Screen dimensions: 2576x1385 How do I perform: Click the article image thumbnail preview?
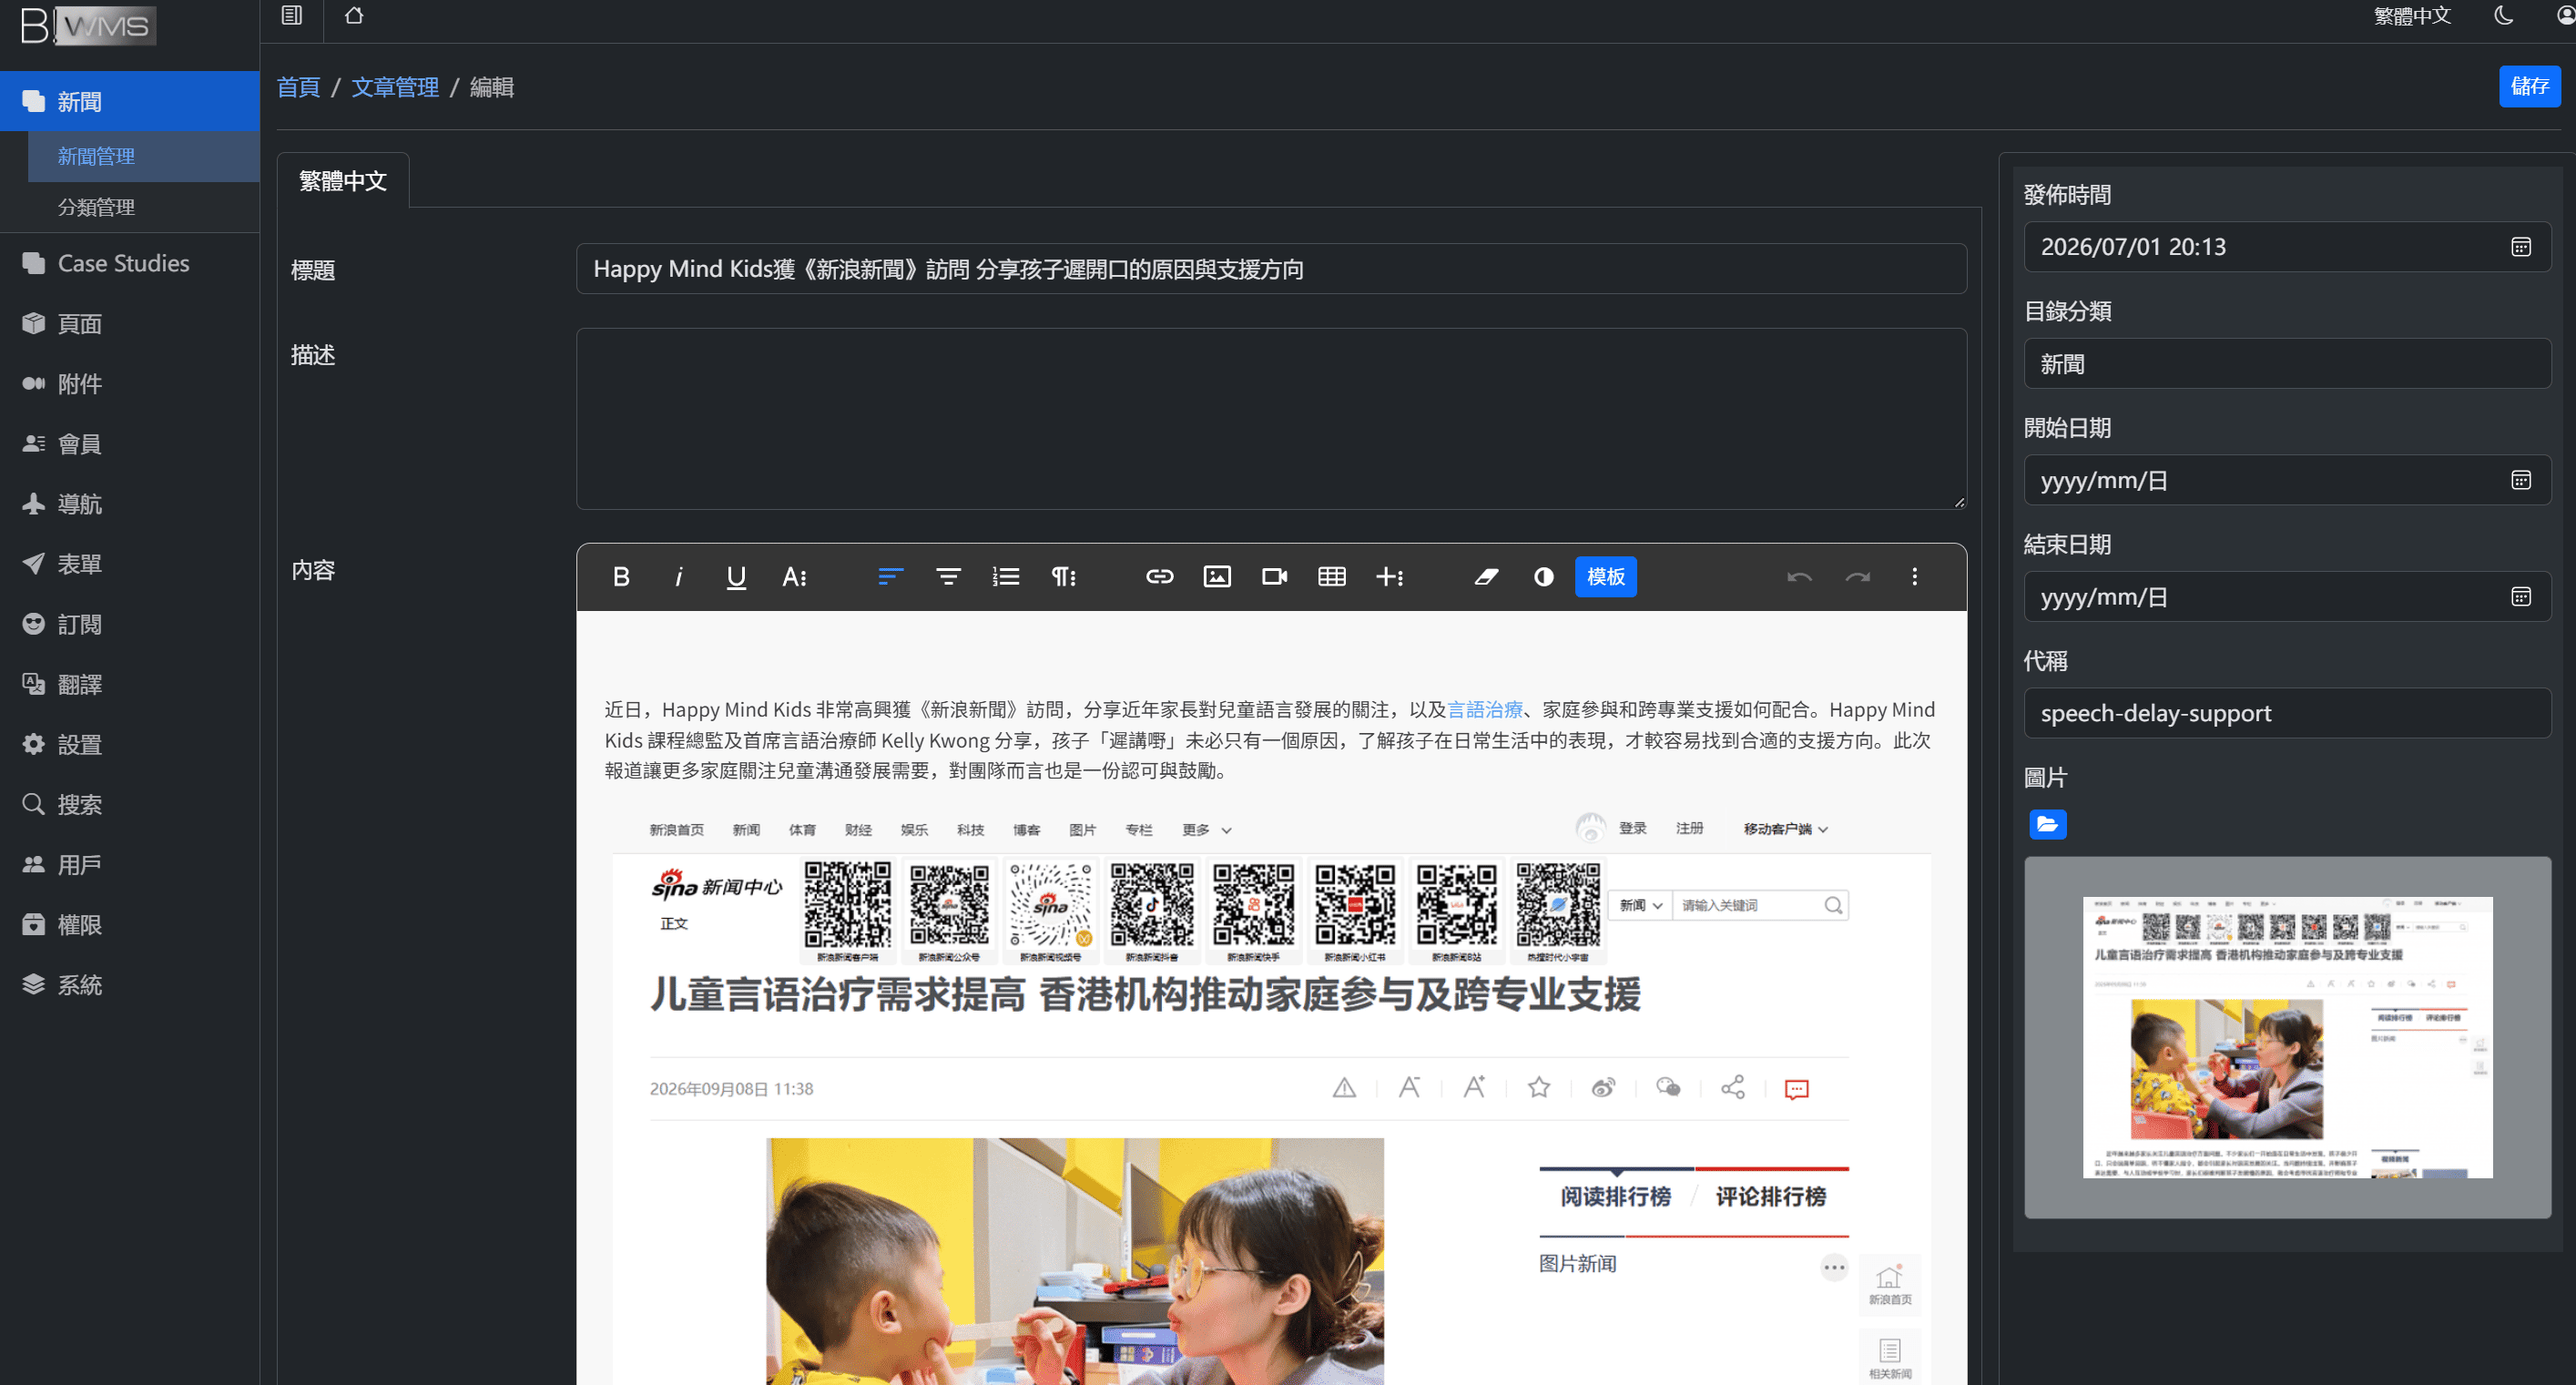(x=2287, y=1037)
